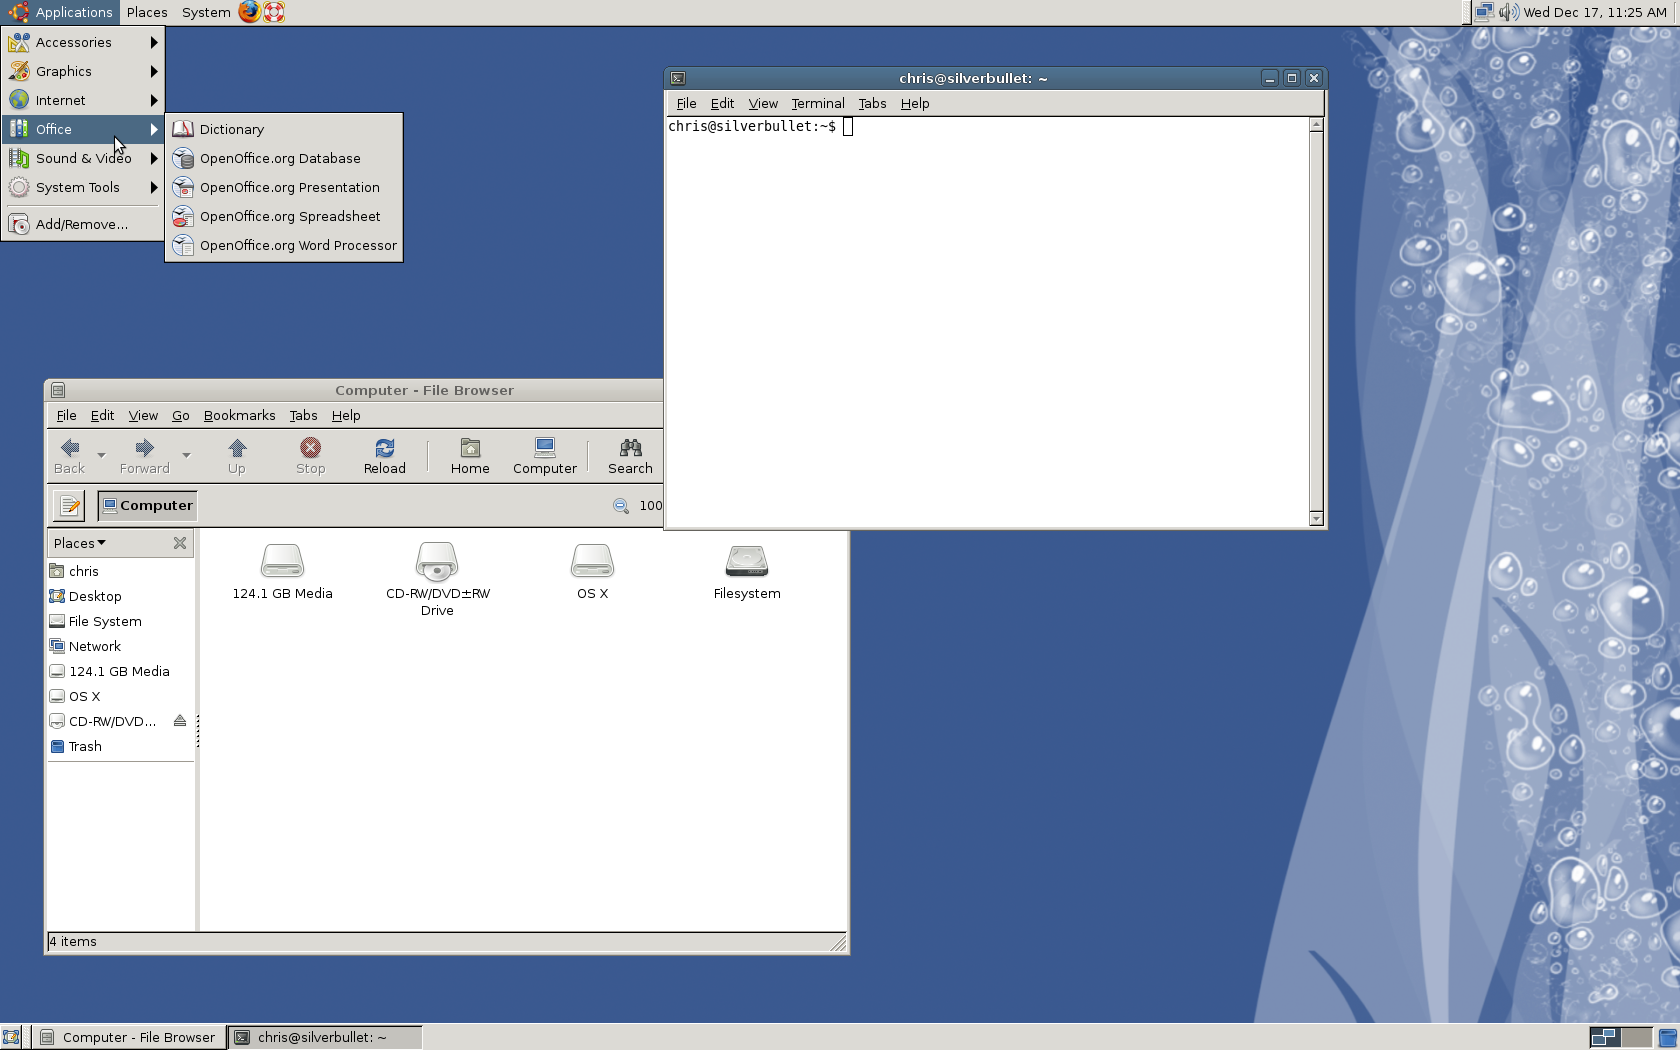Click the volume speaker icon in system tray
1680x1050 pixels.
point(1508,12)
